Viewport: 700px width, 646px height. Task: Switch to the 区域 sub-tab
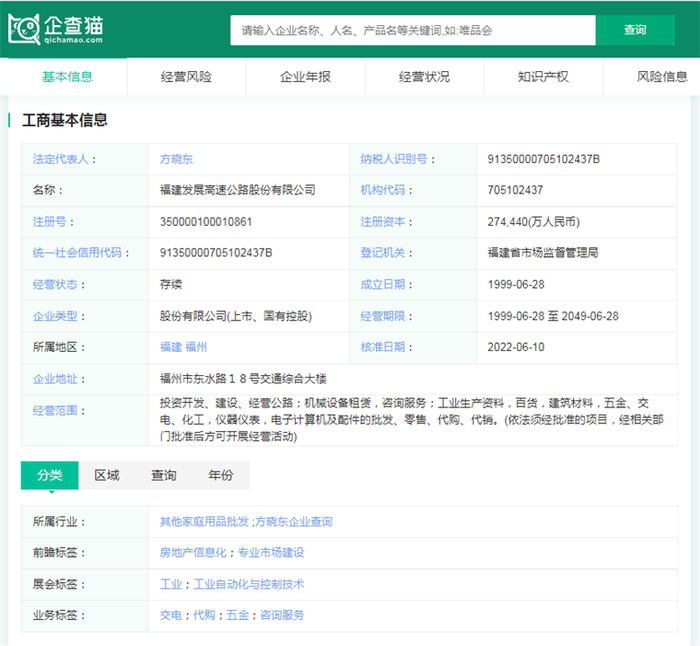point(106,475)
